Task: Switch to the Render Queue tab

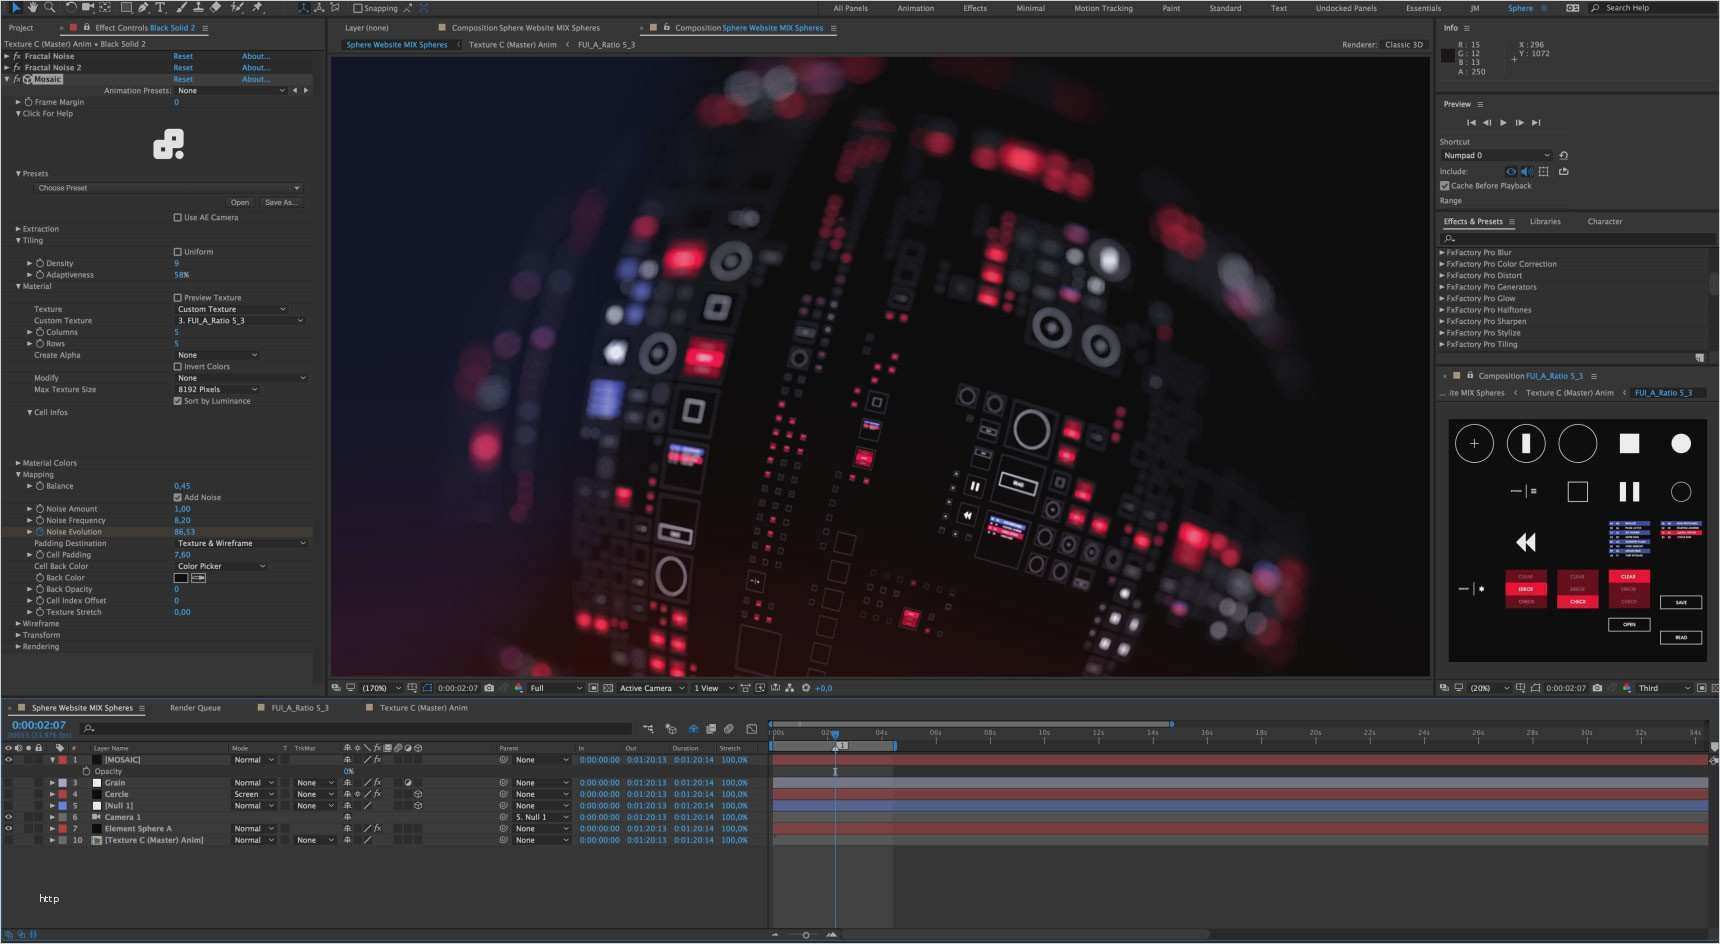Action: click(195, 708)
